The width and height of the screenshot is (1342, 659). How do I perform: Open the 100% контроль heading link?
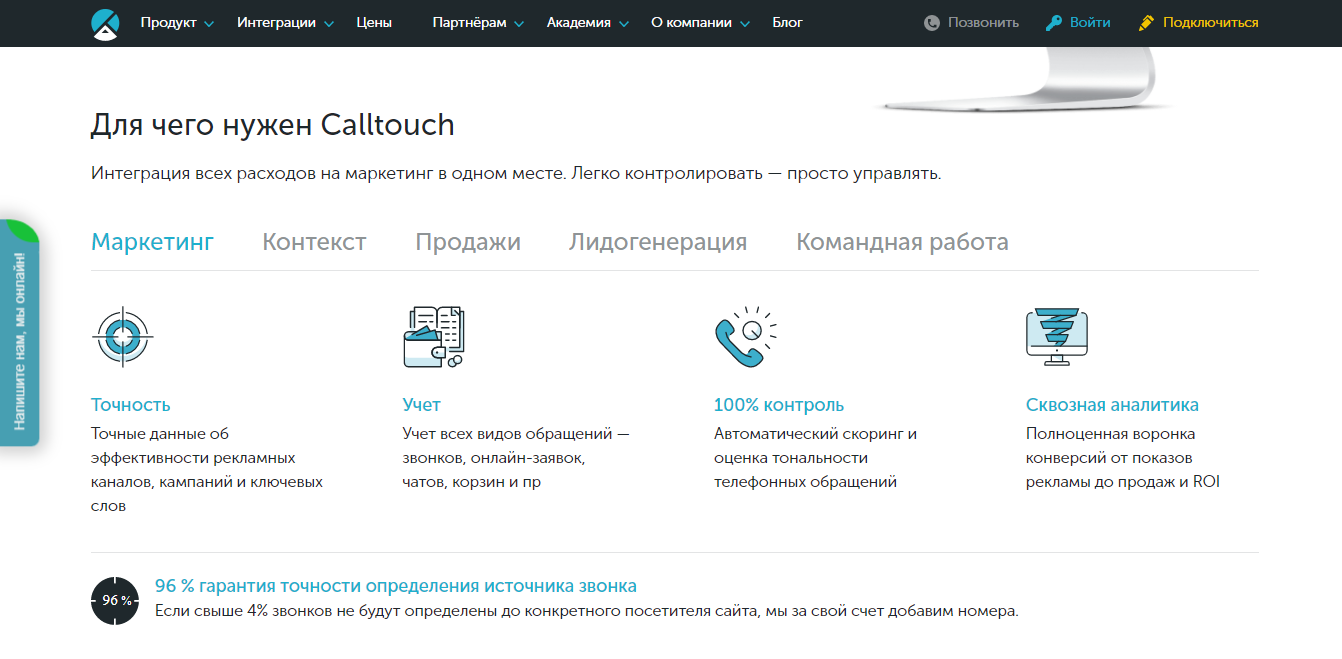click(779, 405)
